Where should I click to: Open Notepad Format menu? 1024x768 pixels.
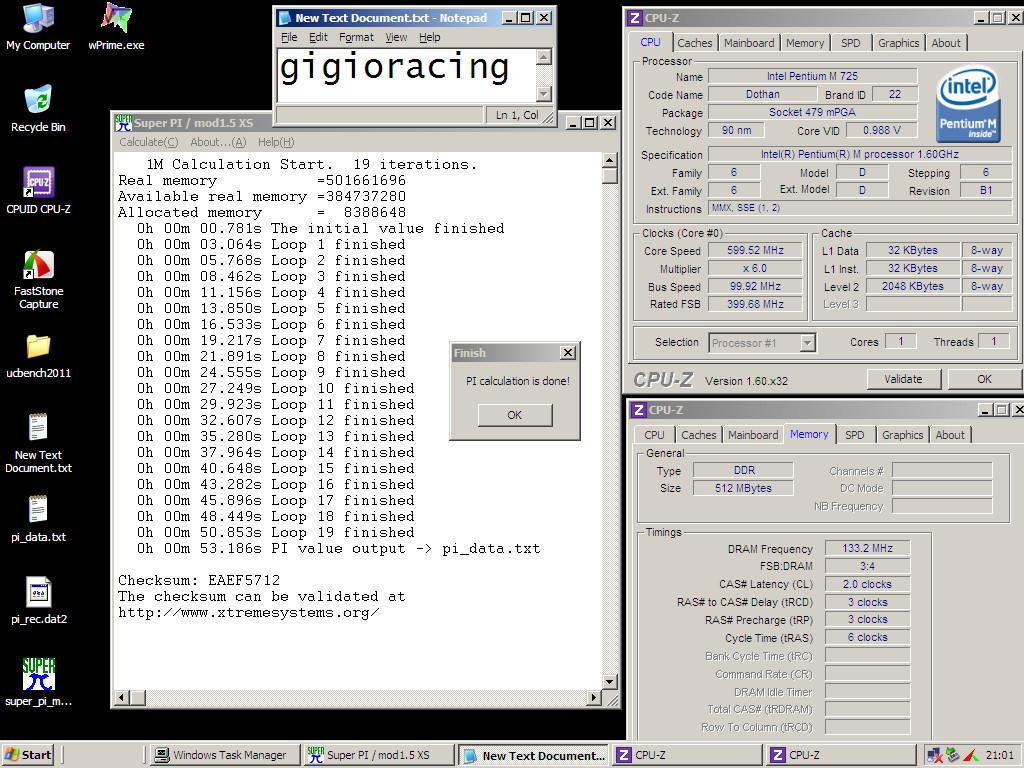point(356,37)
